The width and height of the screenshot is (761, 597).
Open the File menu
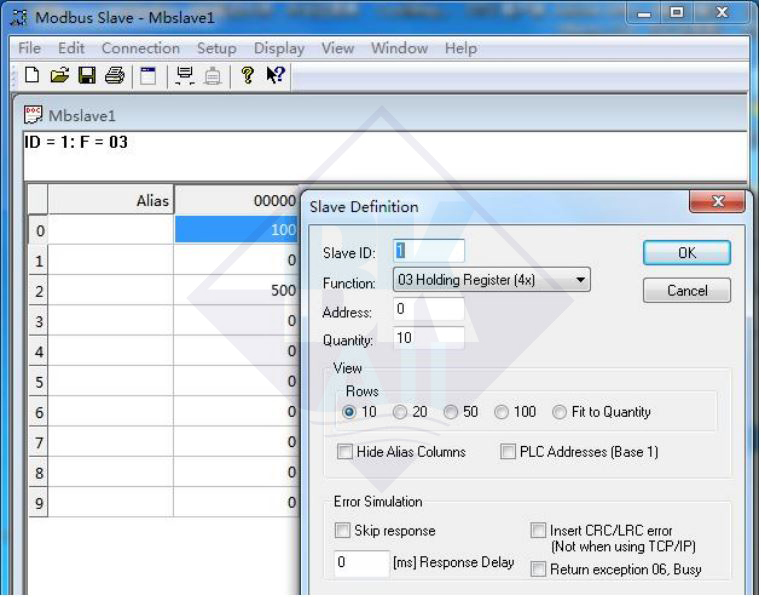click(30, 48)
